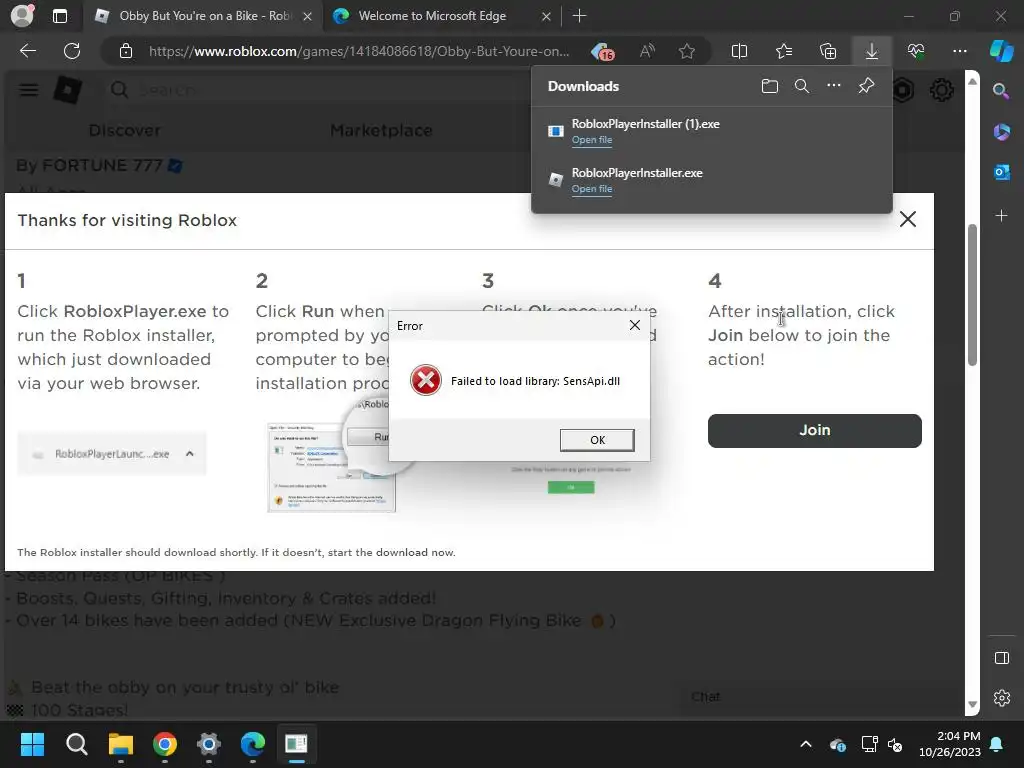
Task: Open File Explorer from taskbar
Action: click(121, 744)
